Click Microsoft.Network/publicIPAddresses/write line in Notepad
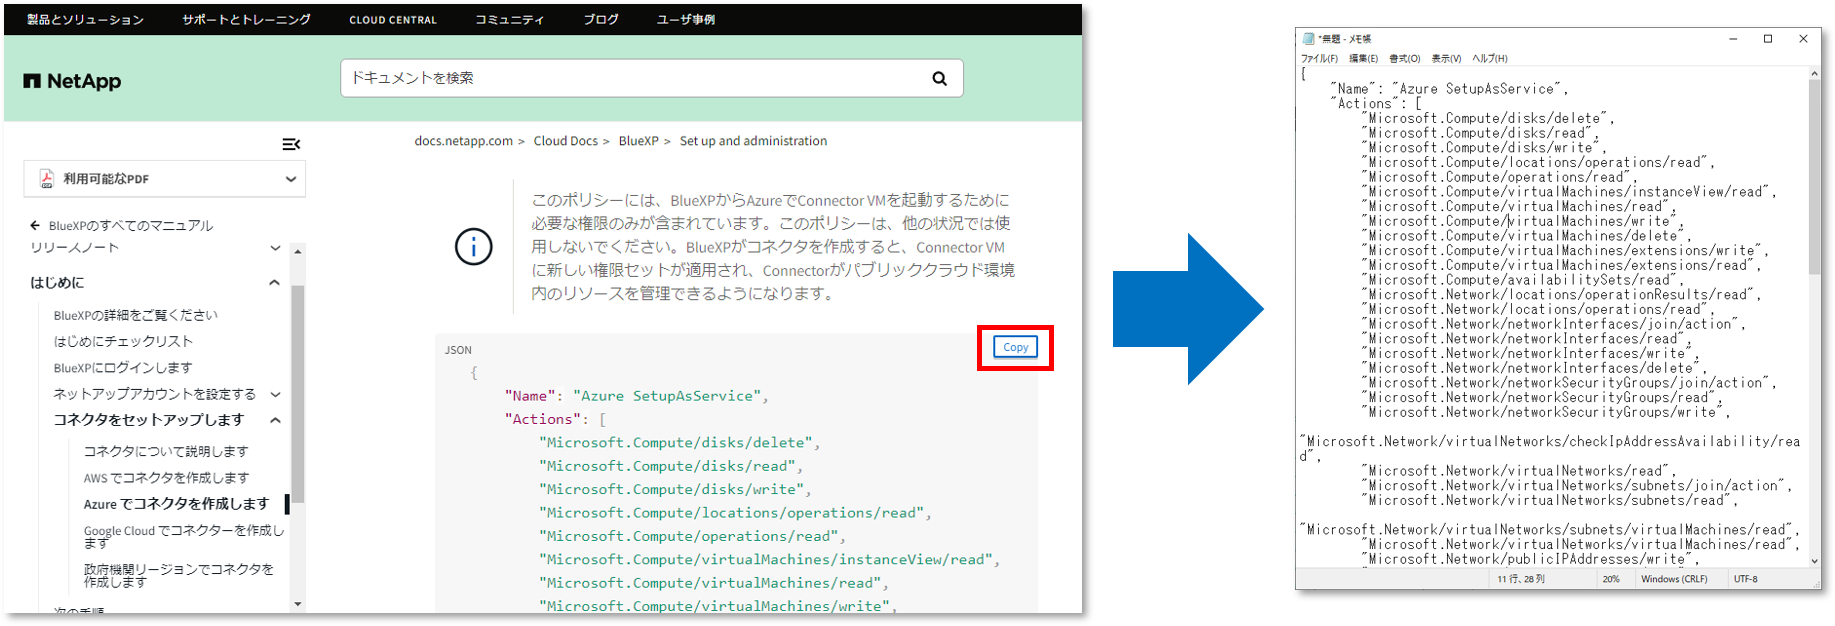This screenshot has width=1835, height=626. point(1530,559)
